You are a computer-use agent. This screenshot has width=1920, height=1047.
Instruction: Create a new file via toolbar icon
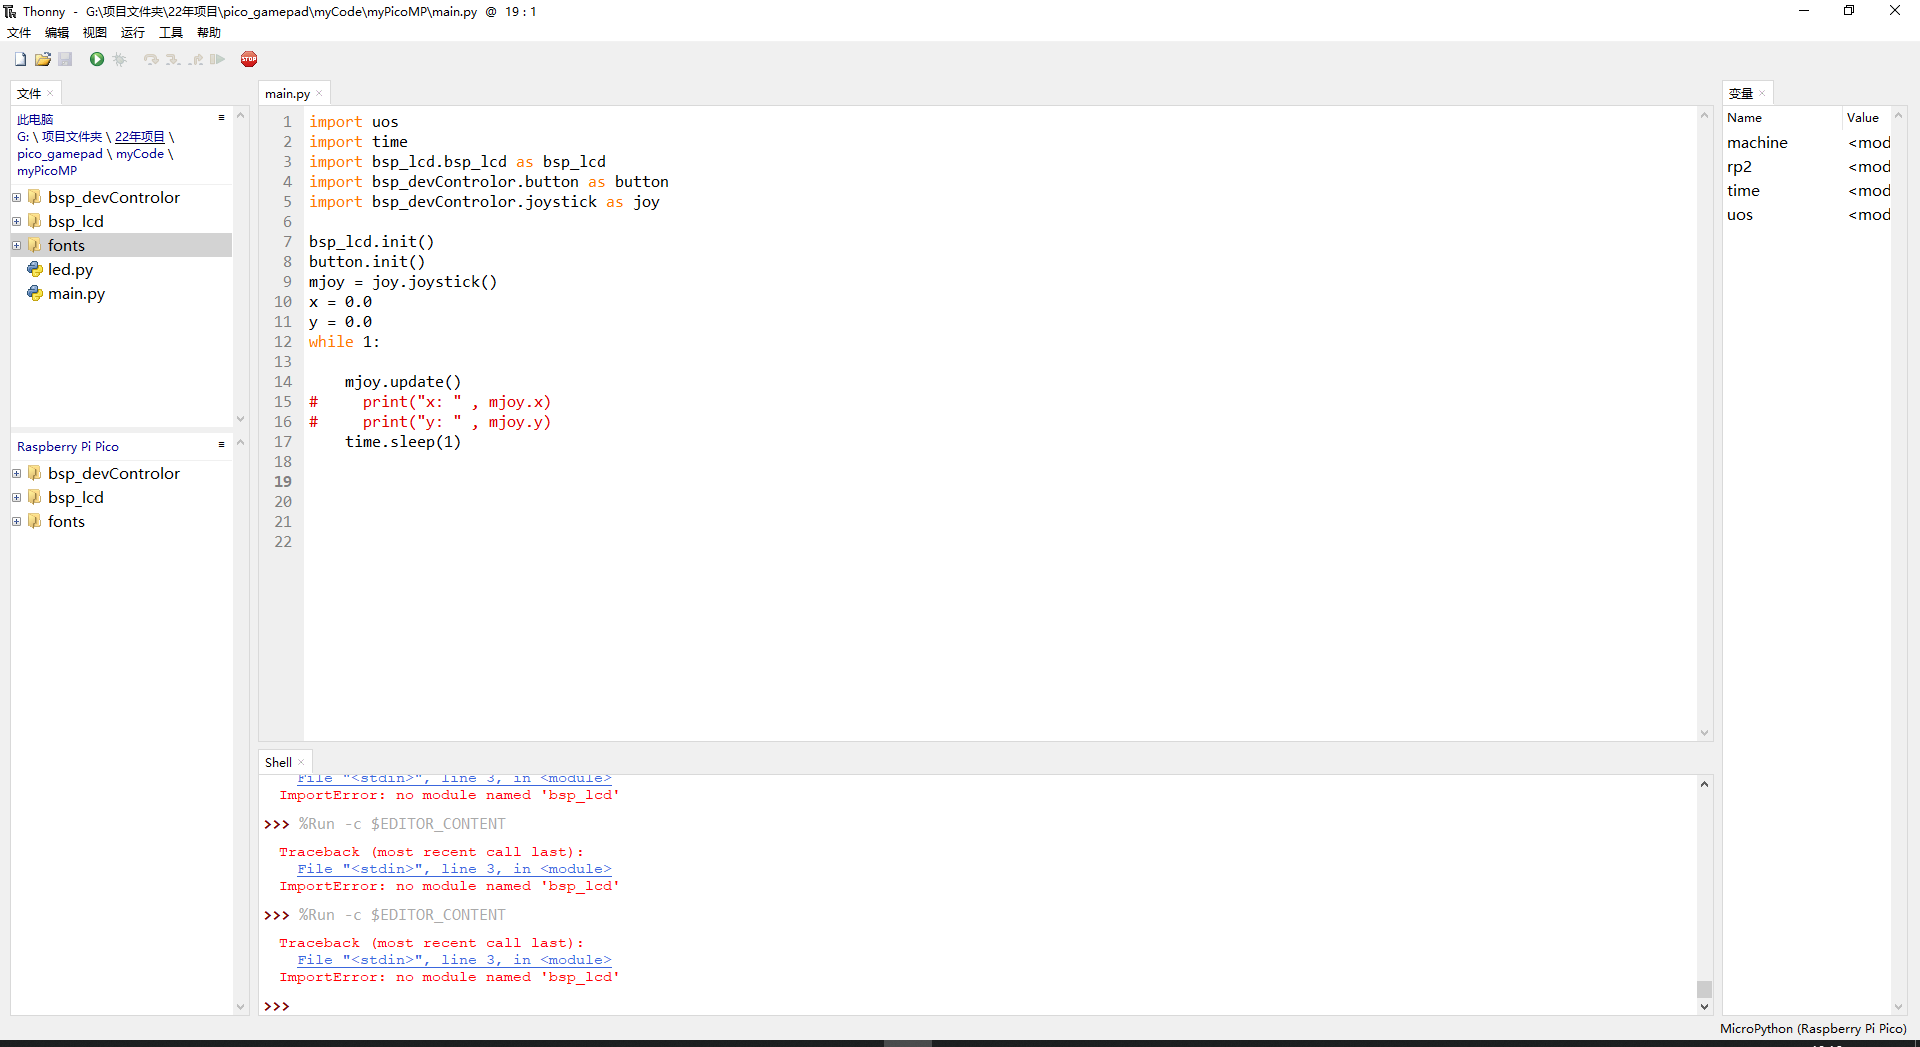20,60
